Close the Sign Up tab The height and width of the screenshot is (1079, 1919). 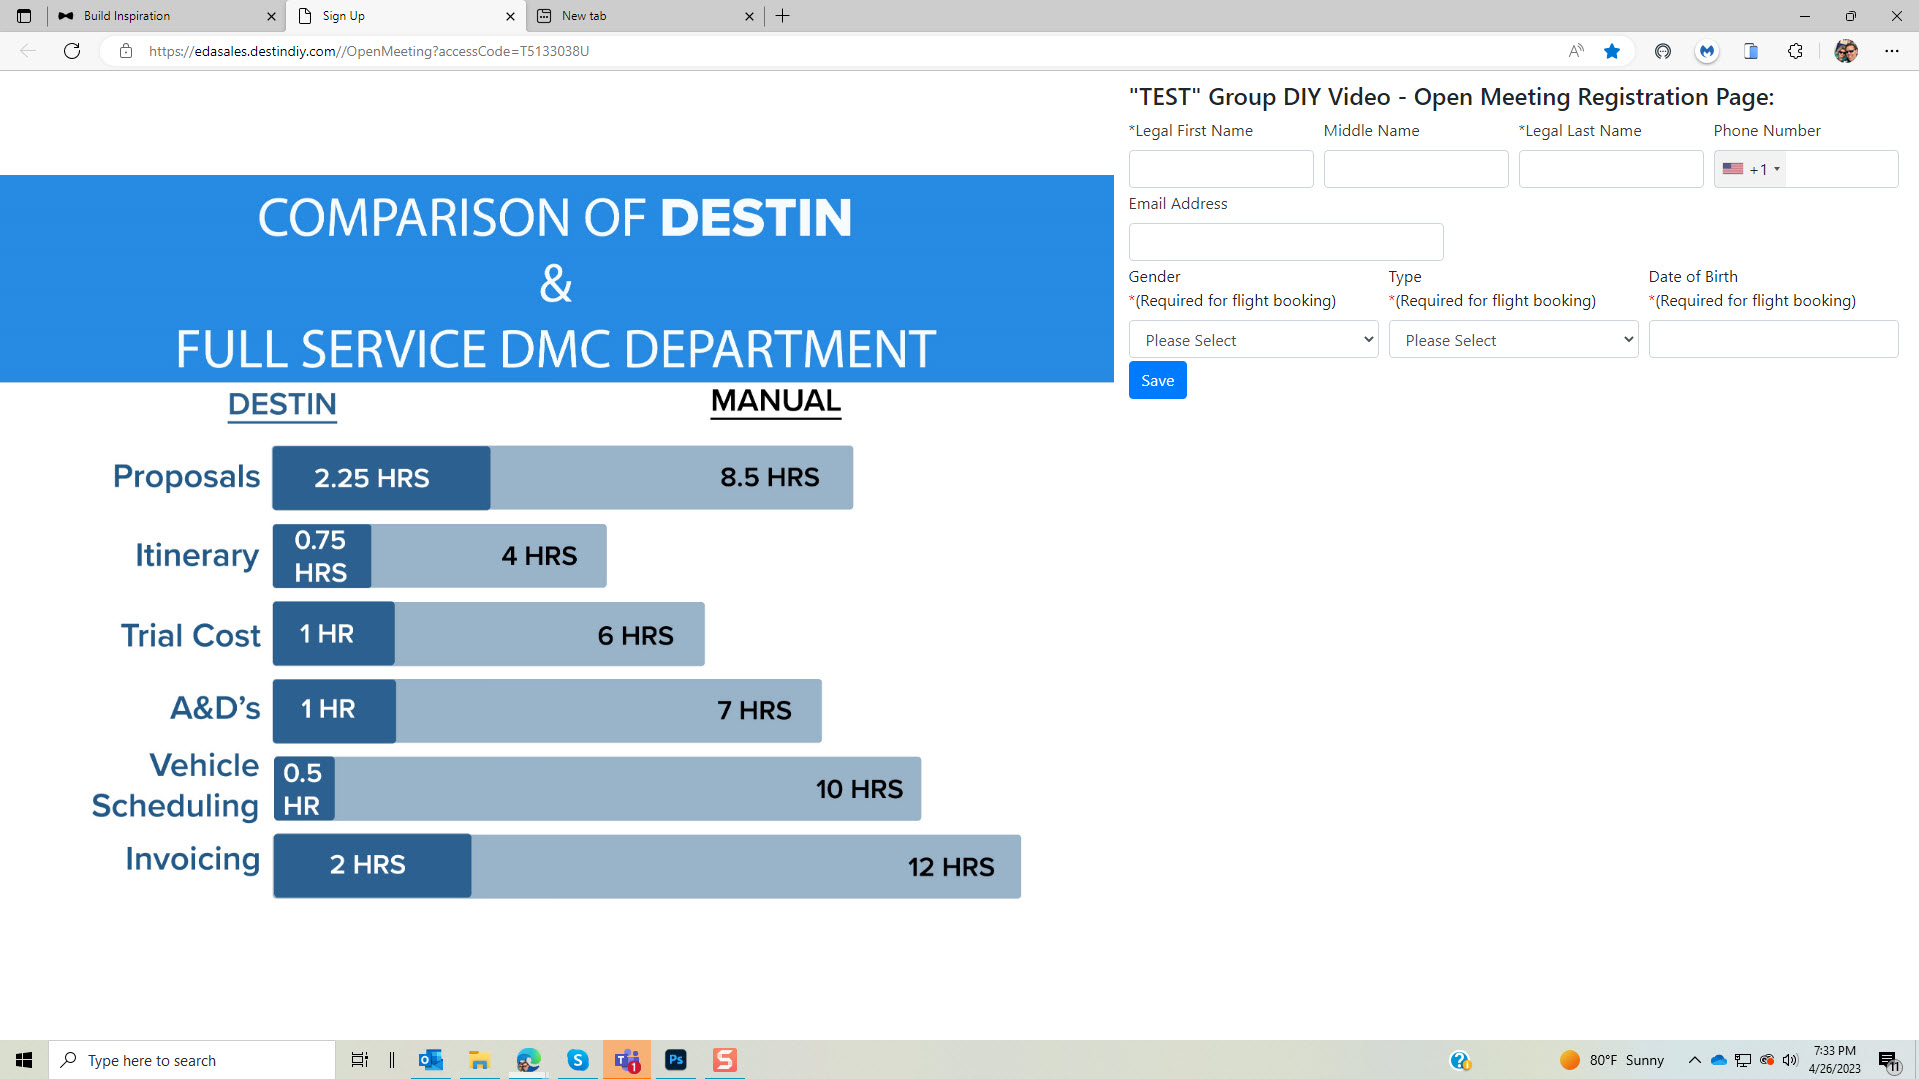(x=510, y=16)
